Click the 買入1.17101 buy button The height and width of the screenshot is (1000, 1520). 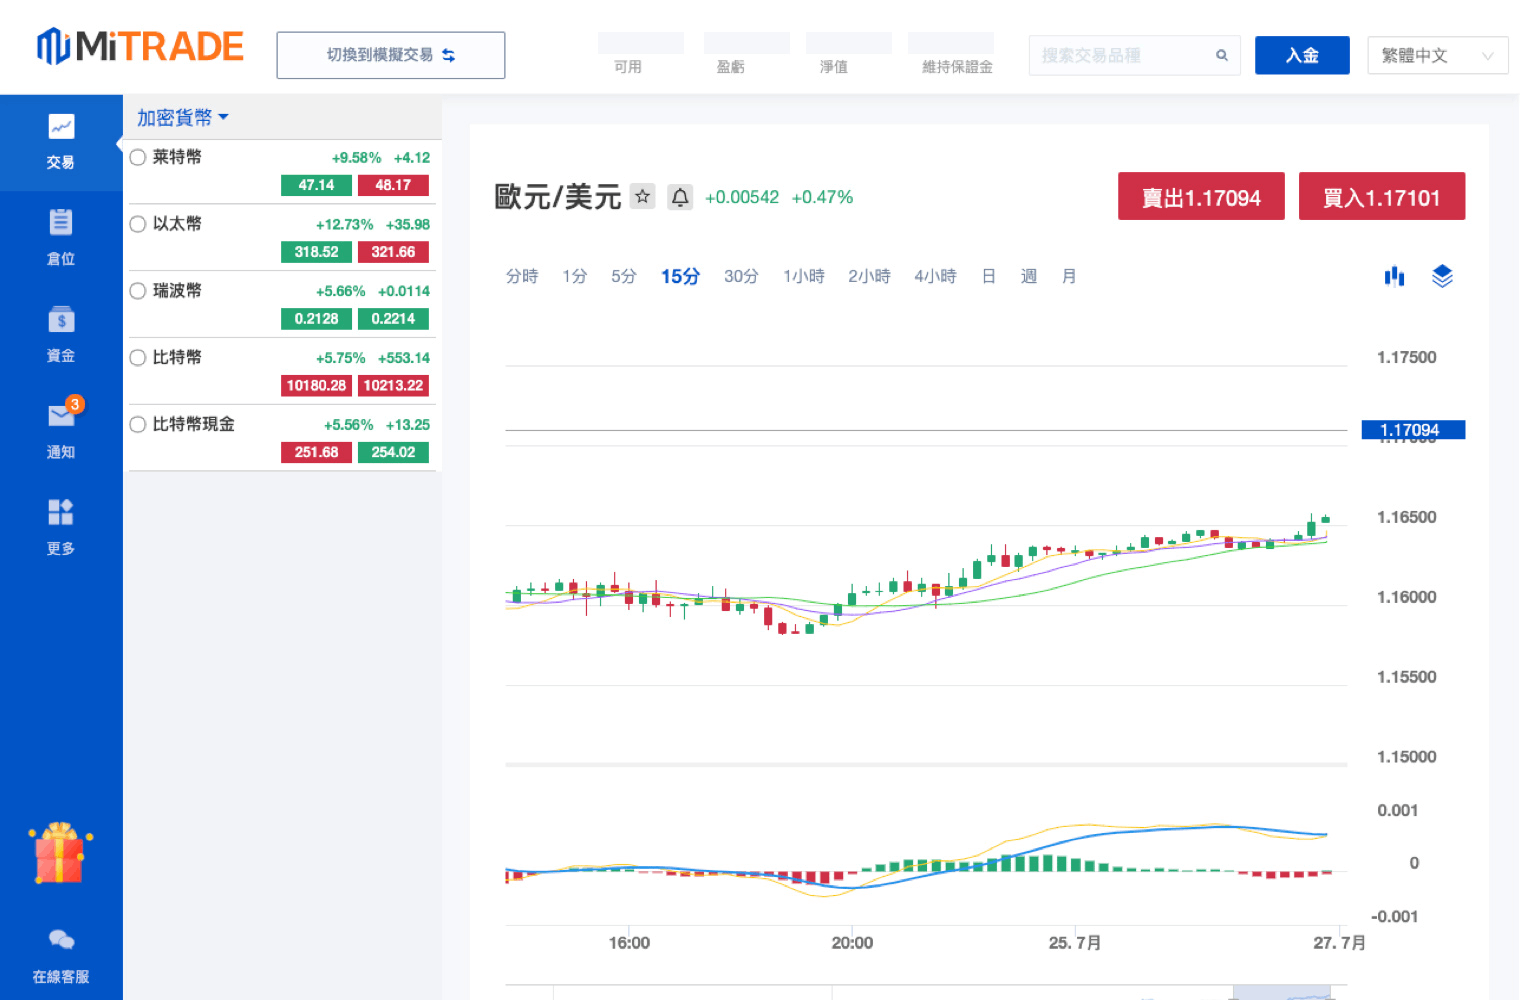pyautogui.click(x=1381, y=197)
